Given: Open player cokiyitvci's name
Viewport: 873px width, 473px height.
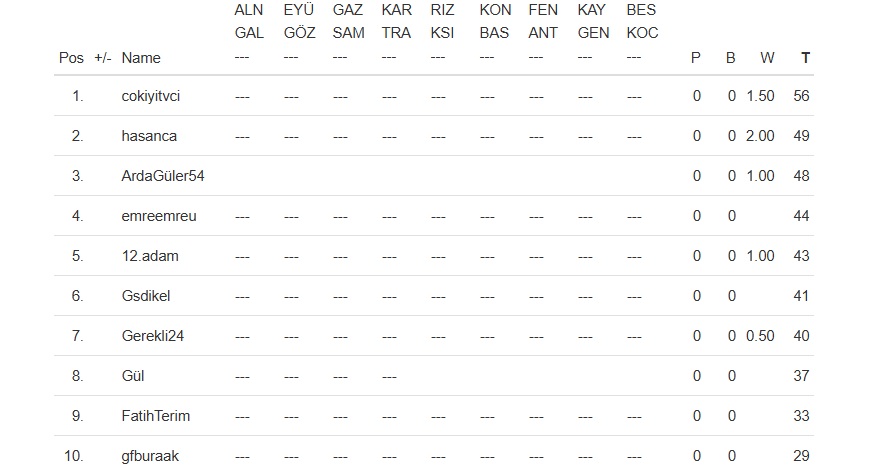Looking at the screenshot, I should coord(150,96).
